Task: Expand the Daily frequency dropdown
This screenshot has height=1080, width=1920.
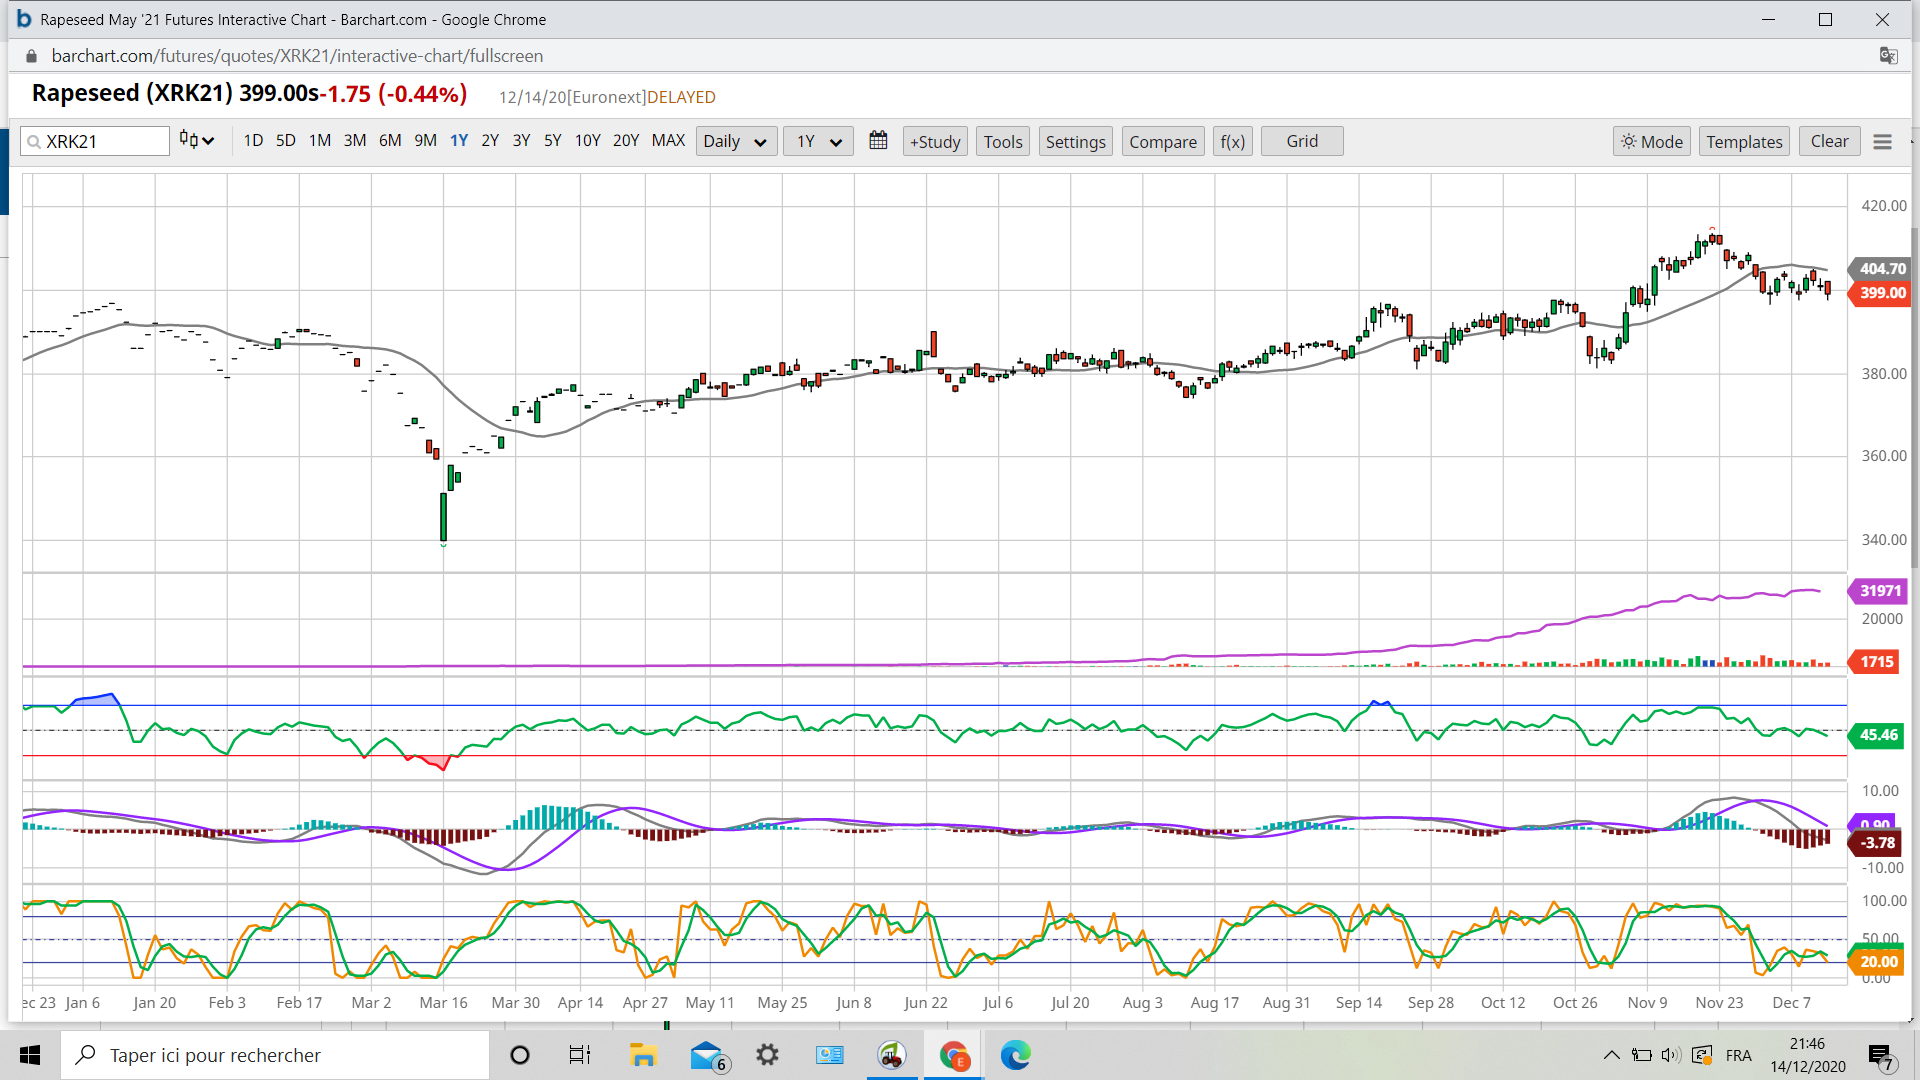Action: point(735,141)
